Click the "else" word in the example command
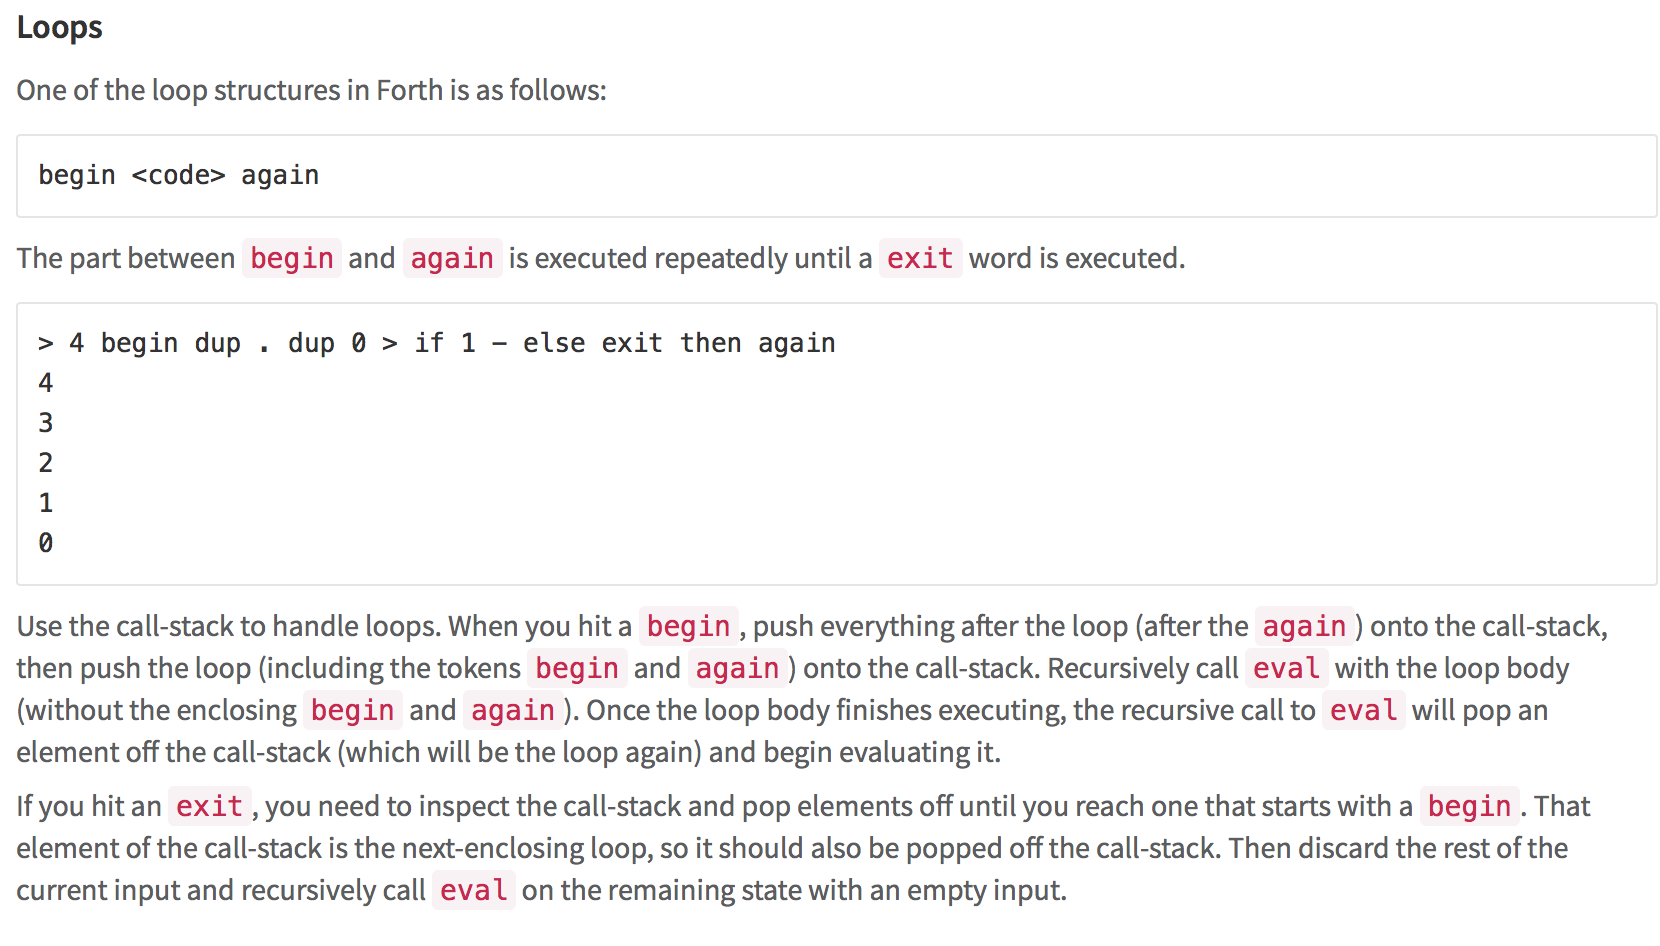 coord(553,344)
